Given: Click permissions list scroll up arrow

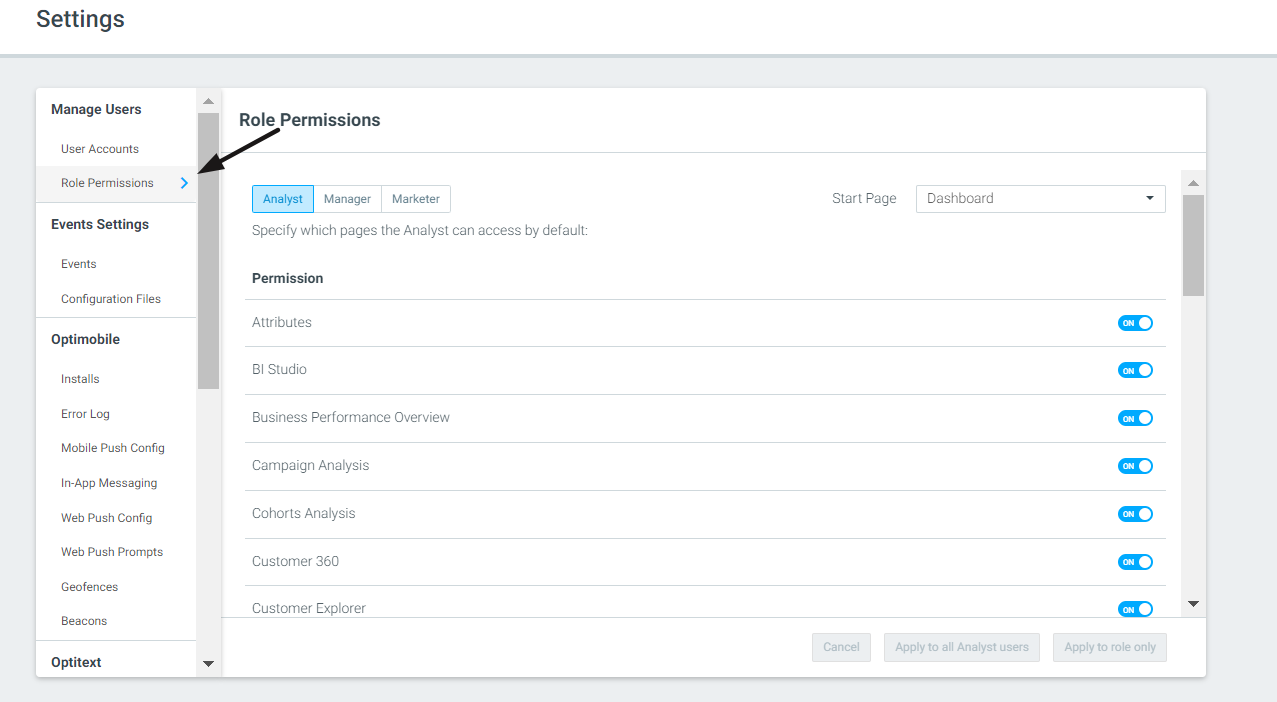Looking at the screenshot, I should [1193, 183].
